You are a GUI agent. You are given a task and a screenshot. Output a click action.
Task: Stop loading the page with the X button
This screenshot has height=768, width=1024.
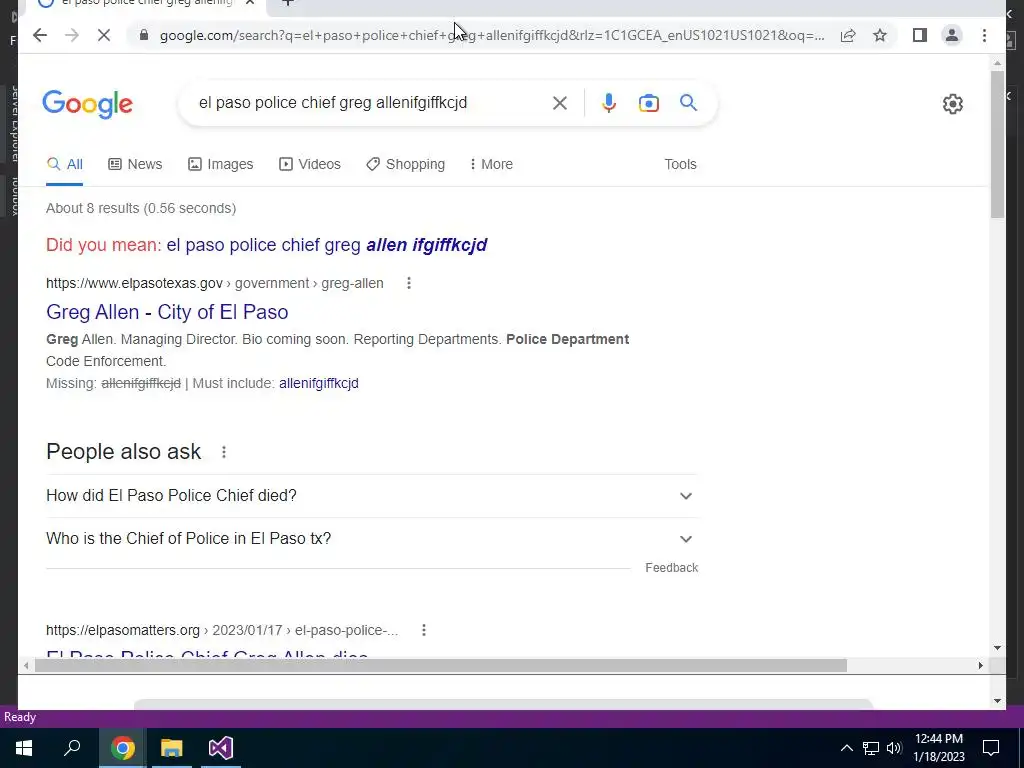click(x=104, y=35)
